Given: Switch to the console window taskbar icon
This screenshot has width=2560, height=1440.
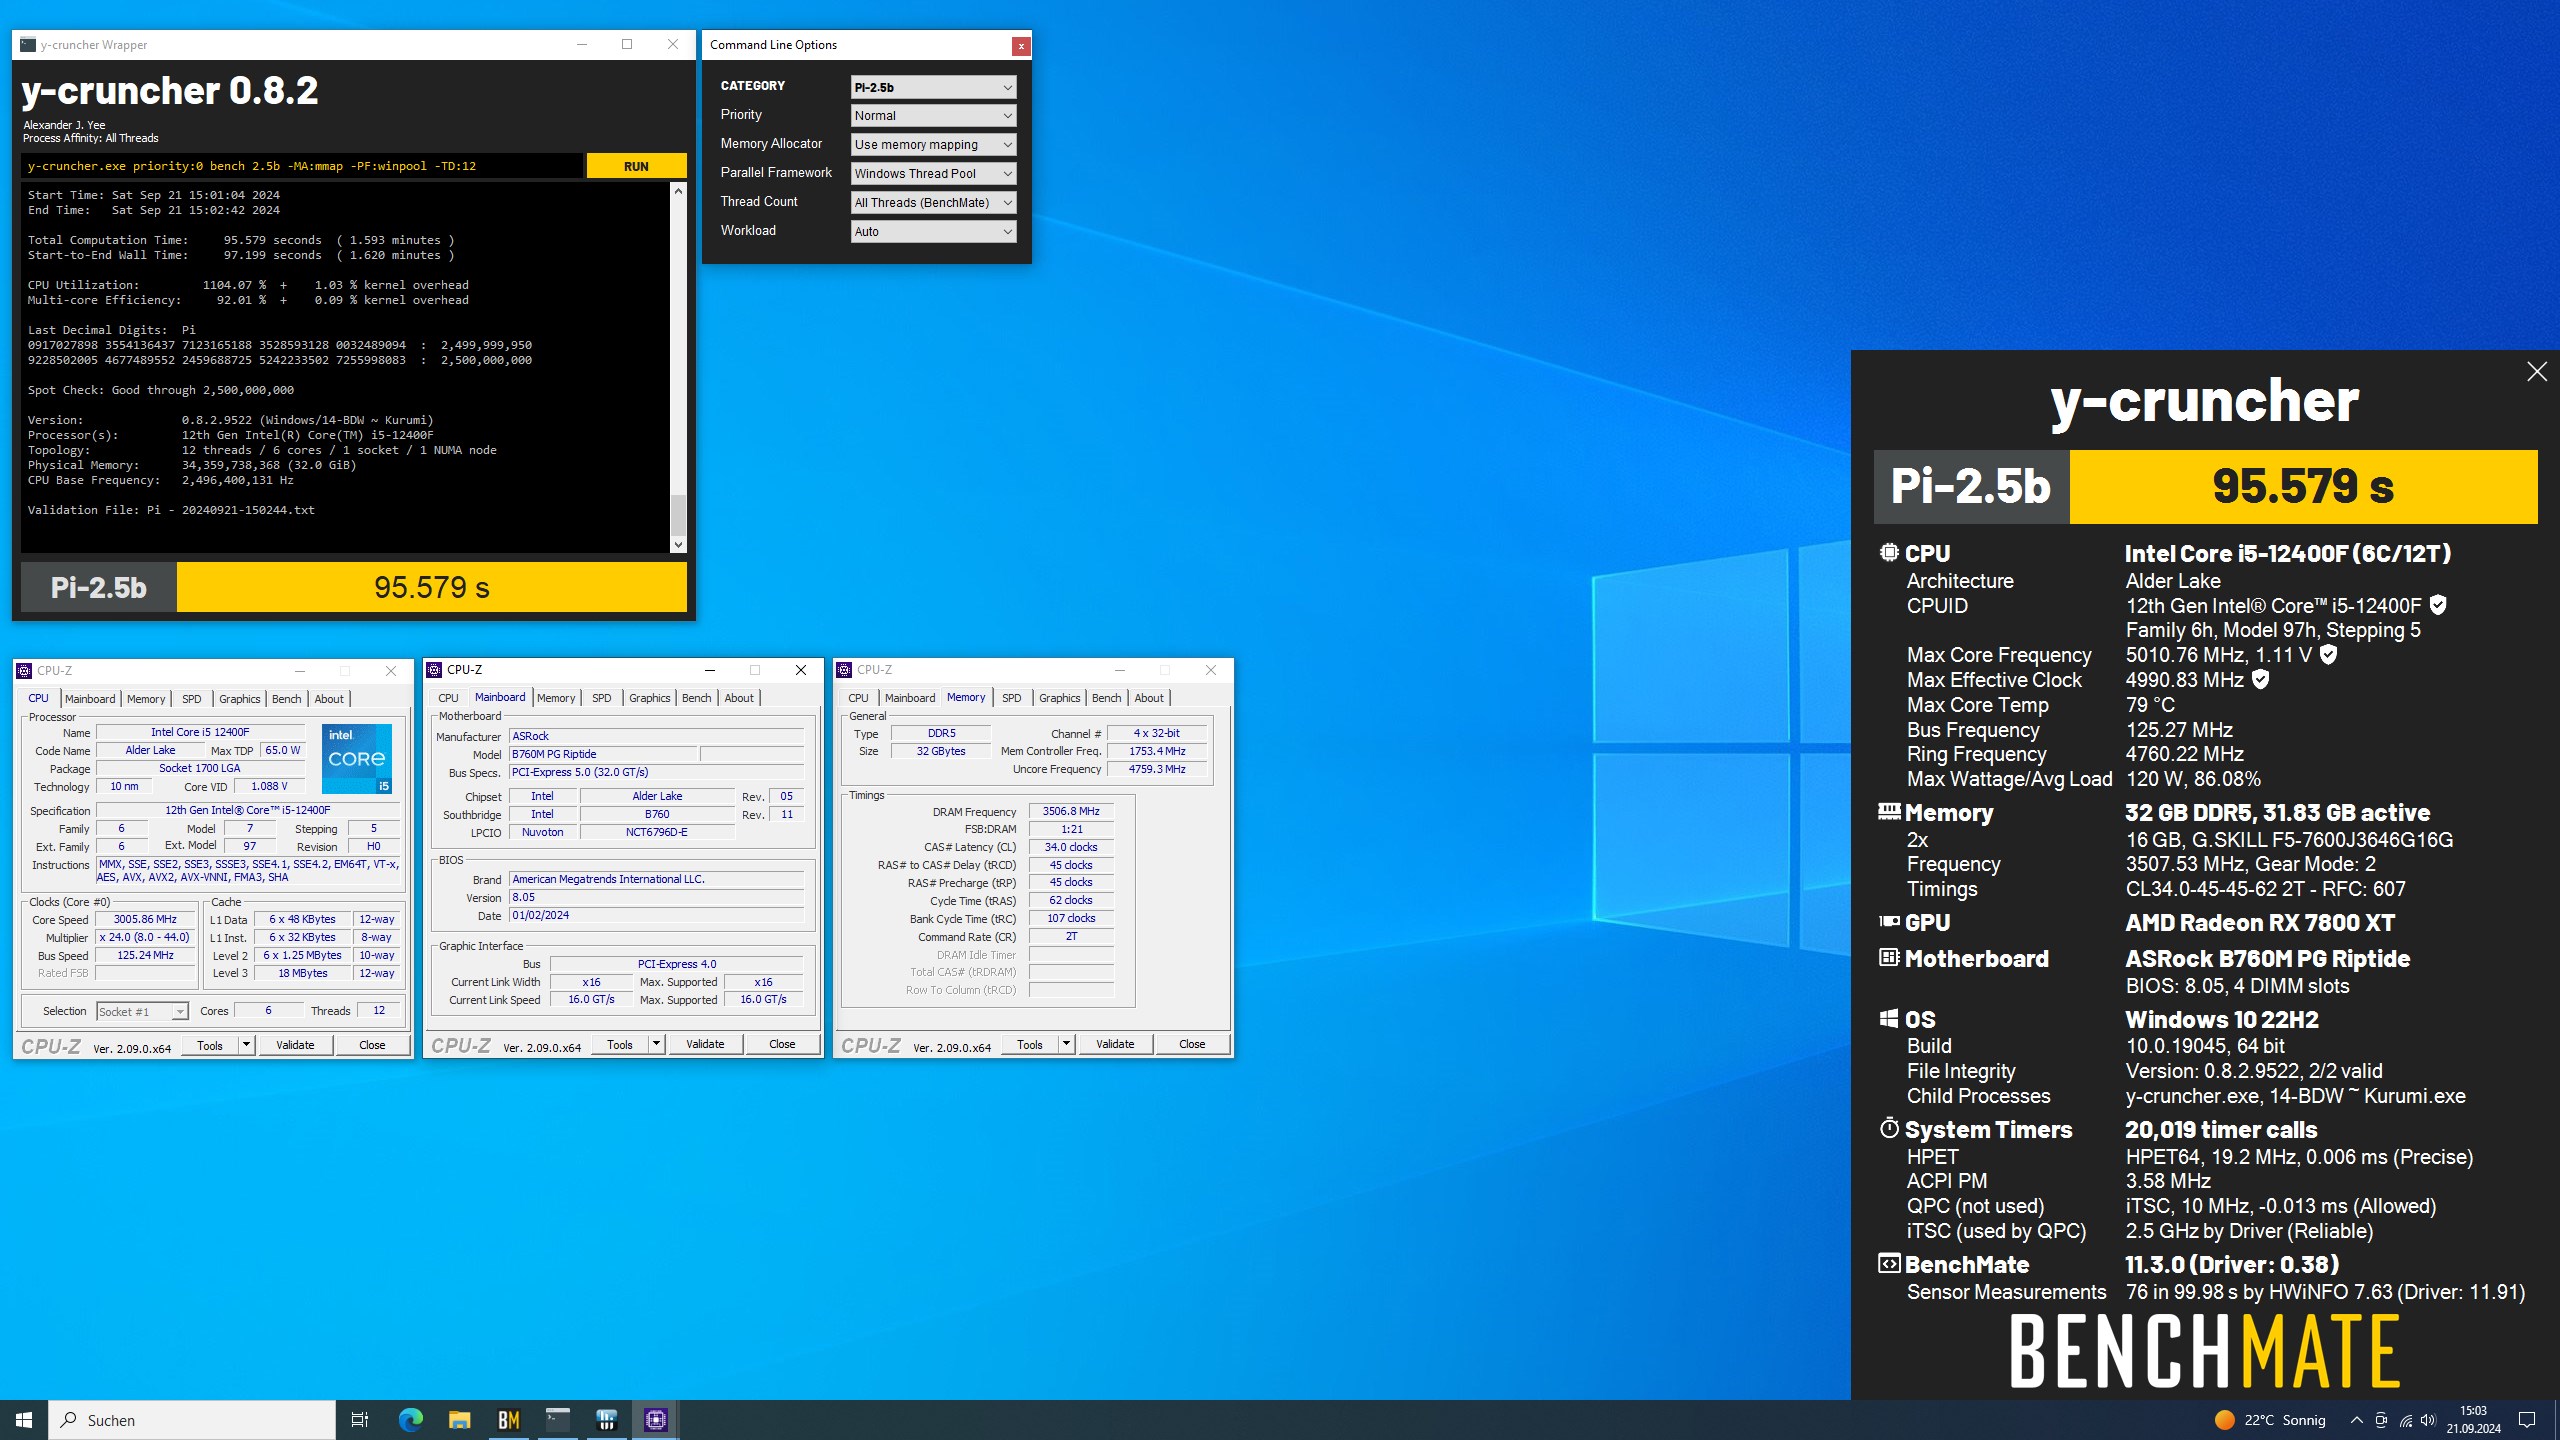Looking at the screenshot, I should point(557,1420).
